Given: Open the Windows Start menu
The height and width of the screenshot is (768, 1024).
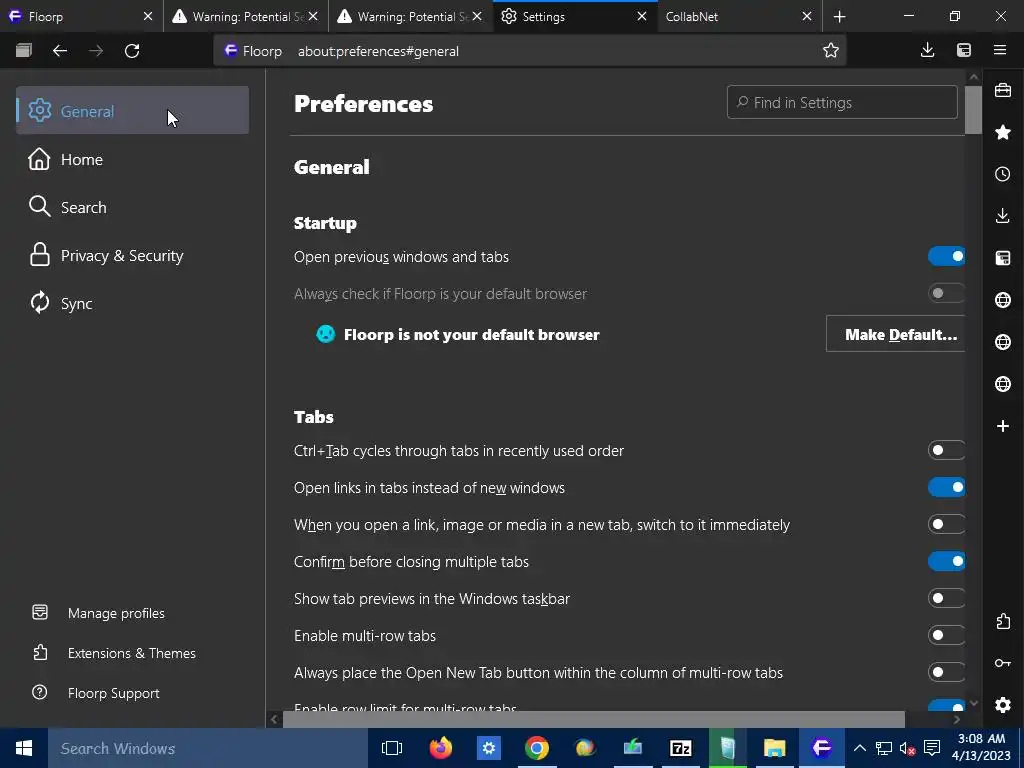Looking at the screenshot, I should click(x=24, y=748).
